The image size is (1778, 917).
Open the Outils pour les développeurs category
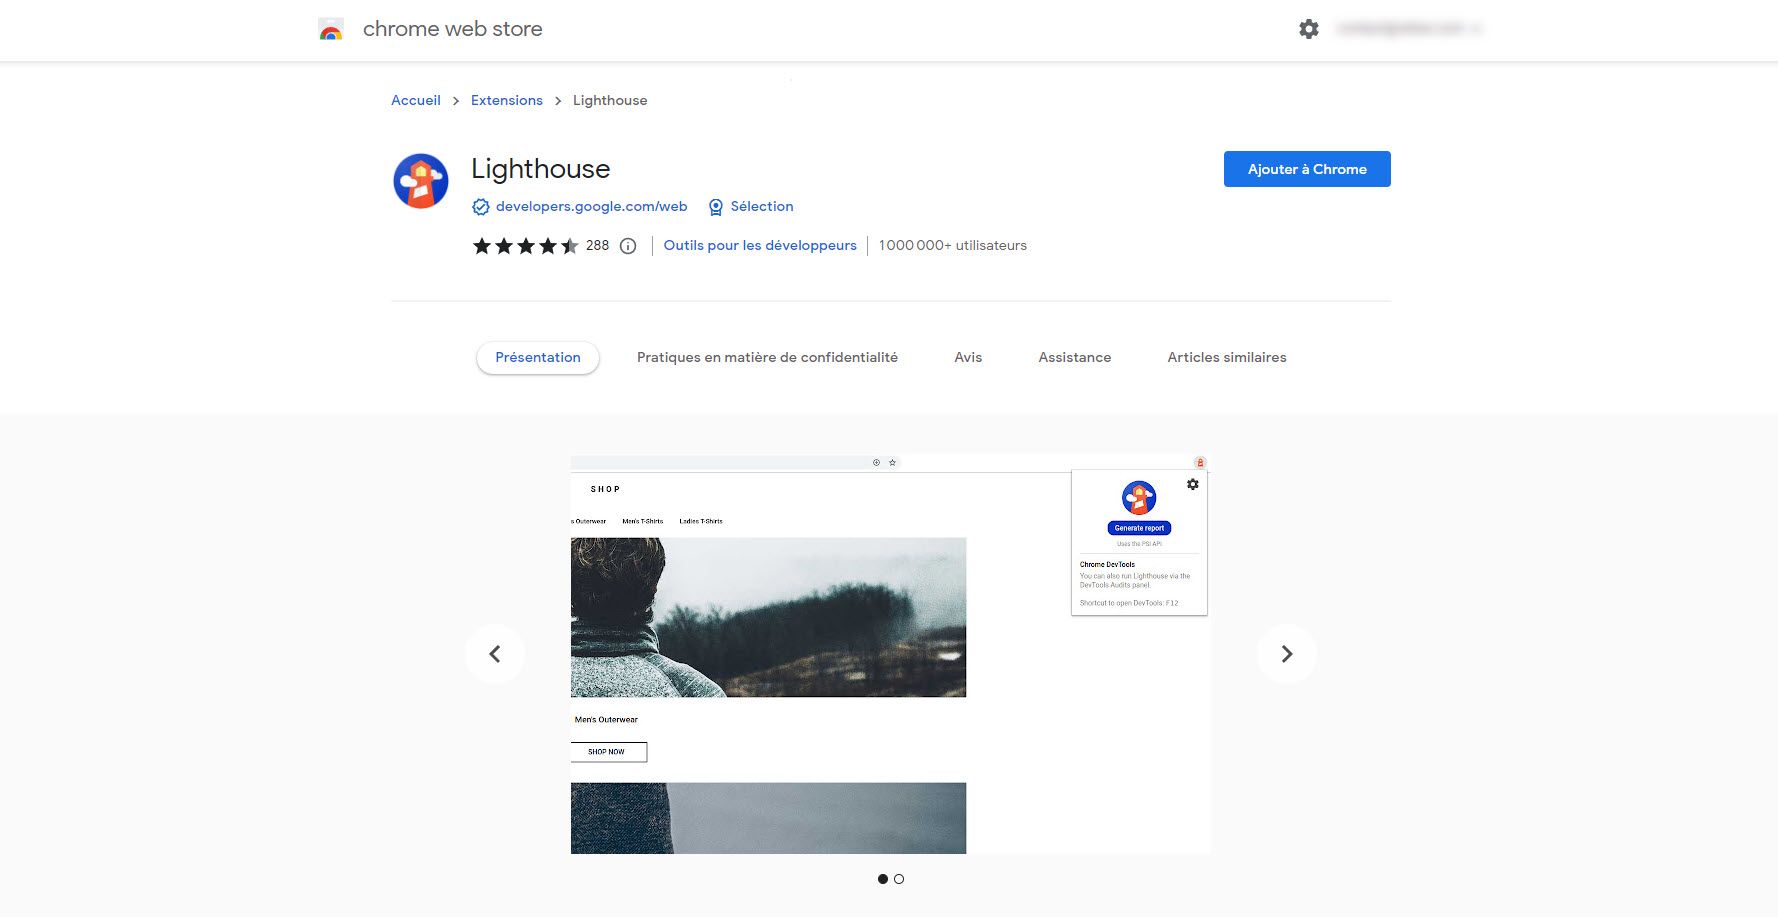coord(760,245)
